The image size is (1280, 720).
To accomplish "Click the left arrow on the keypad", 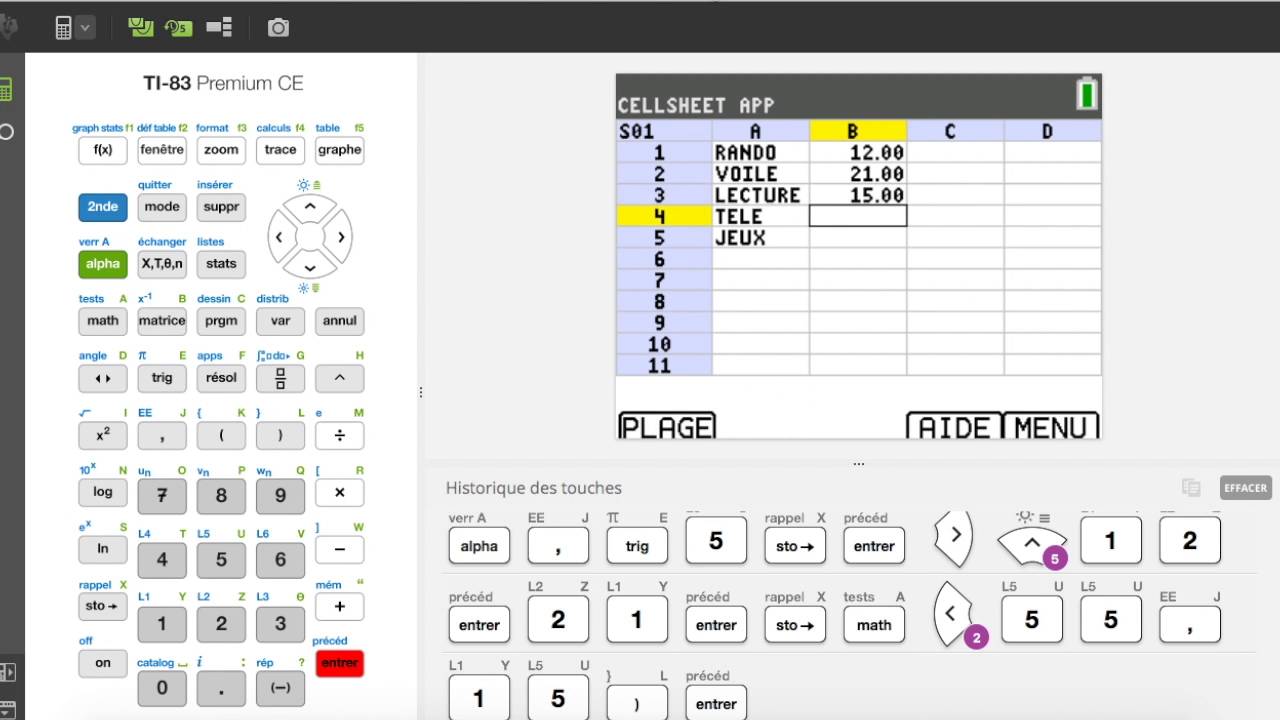I will coord(279,237).
